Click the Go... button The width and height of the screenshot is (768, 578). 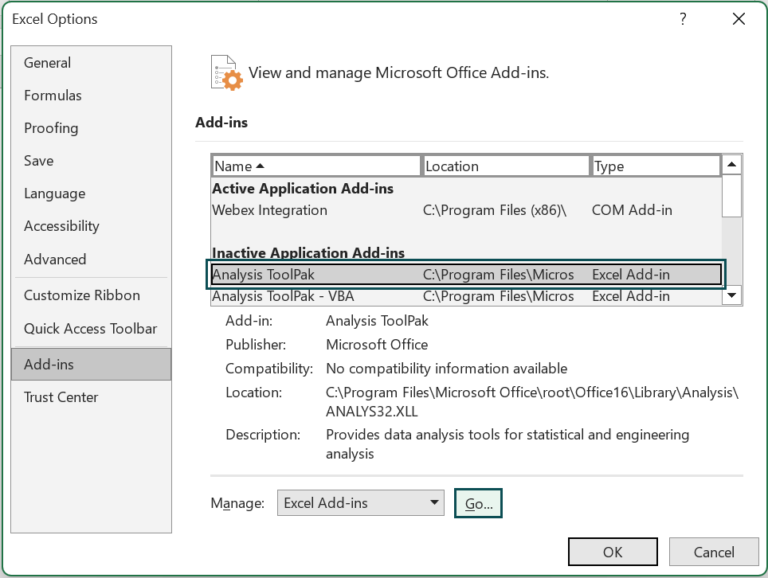click(x=478, y=503)
